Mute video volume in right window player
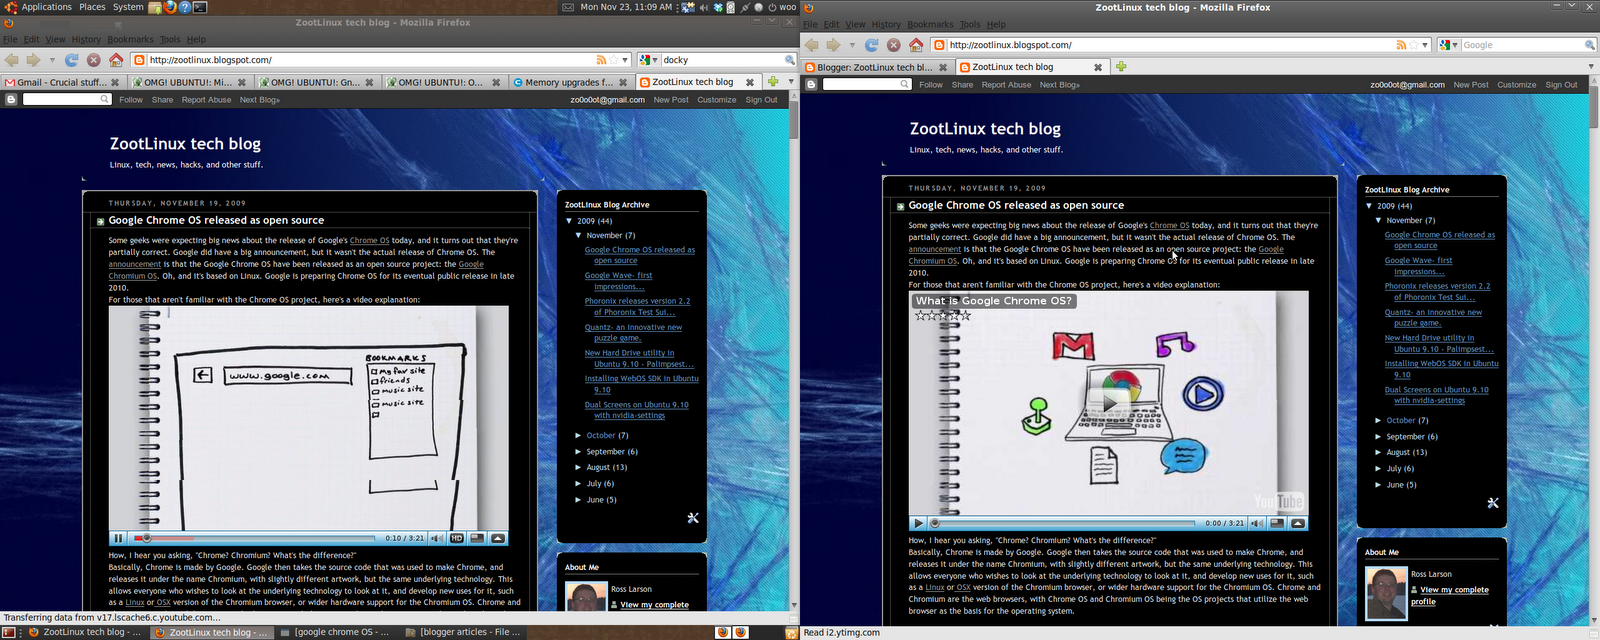 click(x=1257, y=523)
